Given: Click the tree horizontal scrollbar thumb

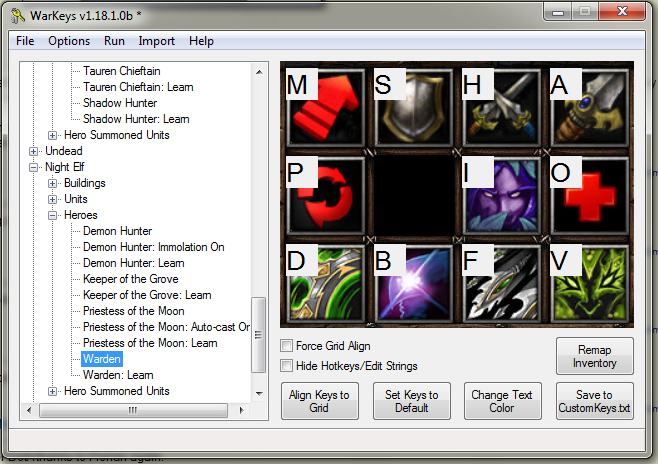Looking at the screenshot, I should pos(133,410).
